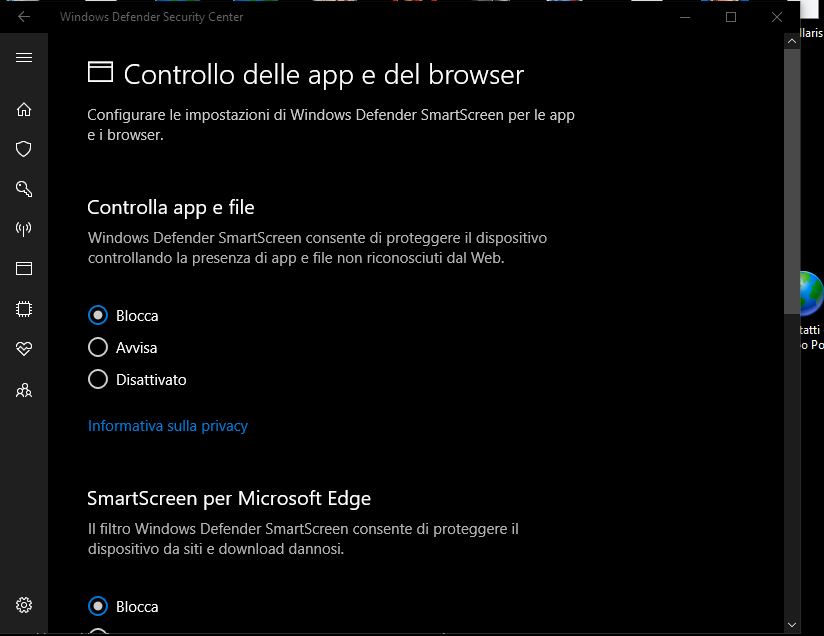Click the Windows Defender Security Center title text
The width and height of the screenshot is (824, 636).
point(151,17)
